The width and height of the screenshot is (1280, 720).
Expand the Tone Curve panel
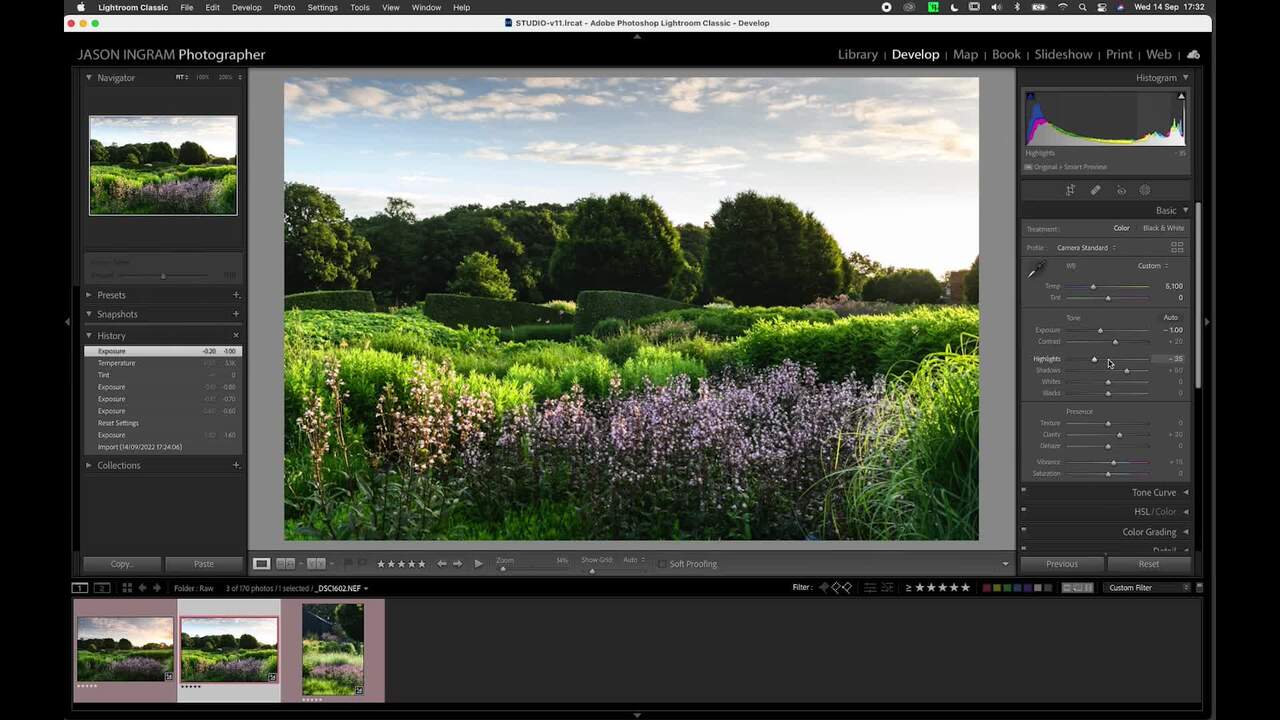click(1153, 492)
